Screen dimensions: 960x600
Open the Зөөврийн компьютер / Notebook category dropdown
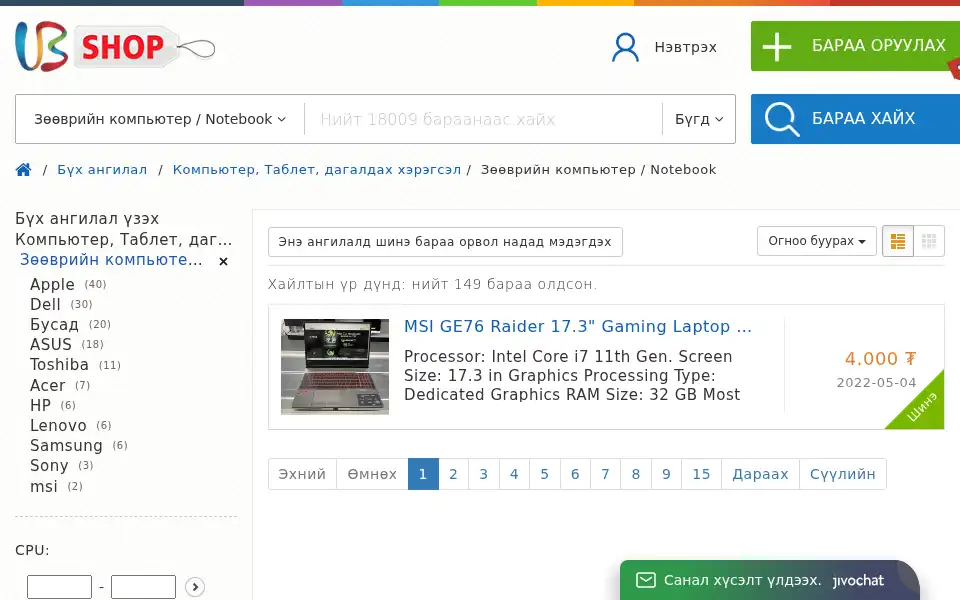pyautogui.click(x=160, y=119)
